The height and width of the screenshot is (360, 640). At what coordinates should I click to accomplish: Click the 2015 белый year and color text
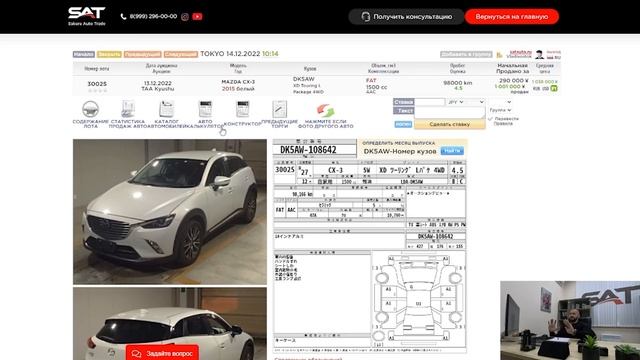coord(238,89)
